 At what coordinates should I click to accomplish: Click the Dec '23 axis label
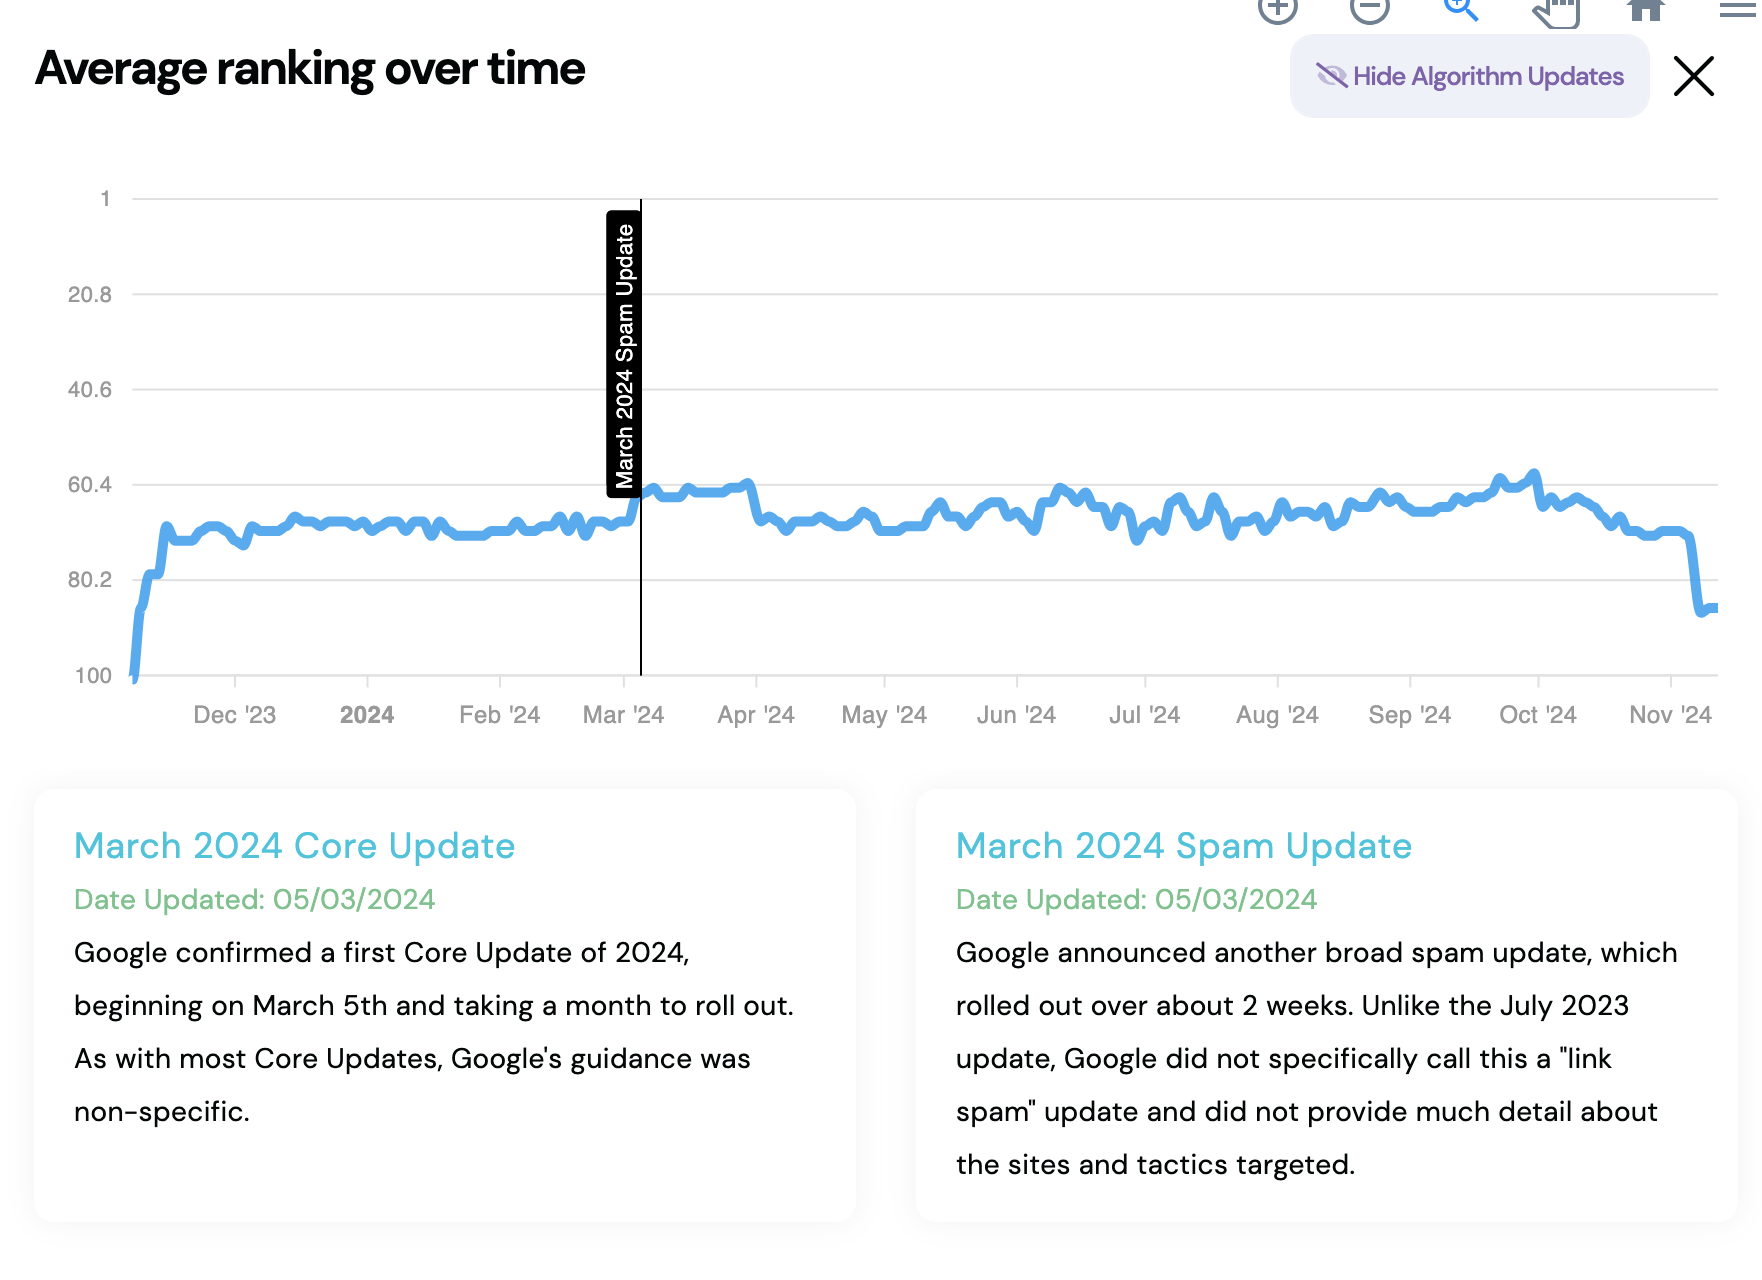pos(234,715)
